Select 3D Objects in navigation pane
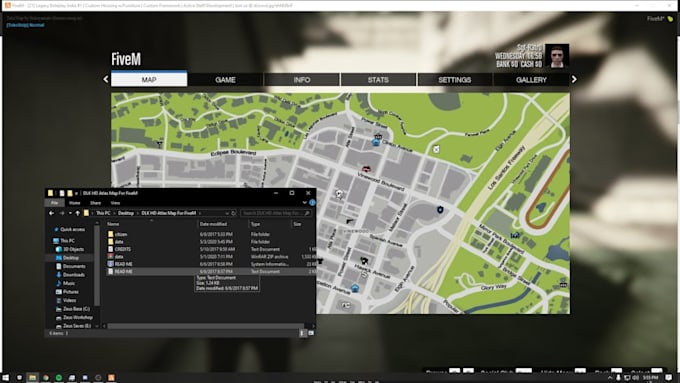 pos(73,249)
